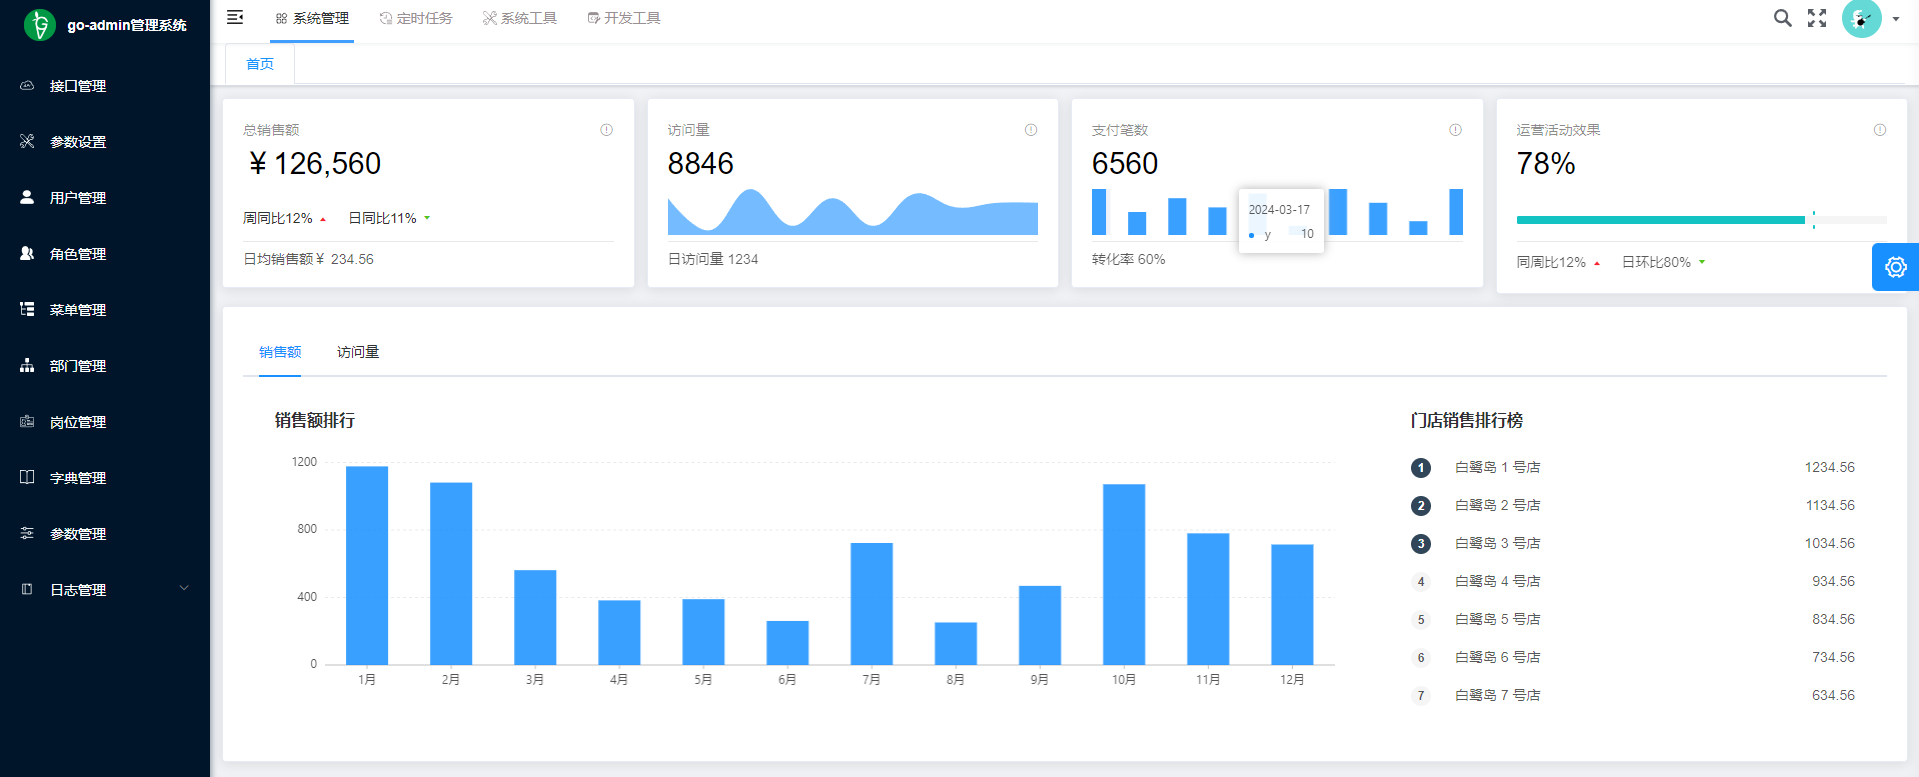This screenshot has width=1919, height=777.
Task: Collapse the sidebar with hamburger icon
Action: pos(235,17)
